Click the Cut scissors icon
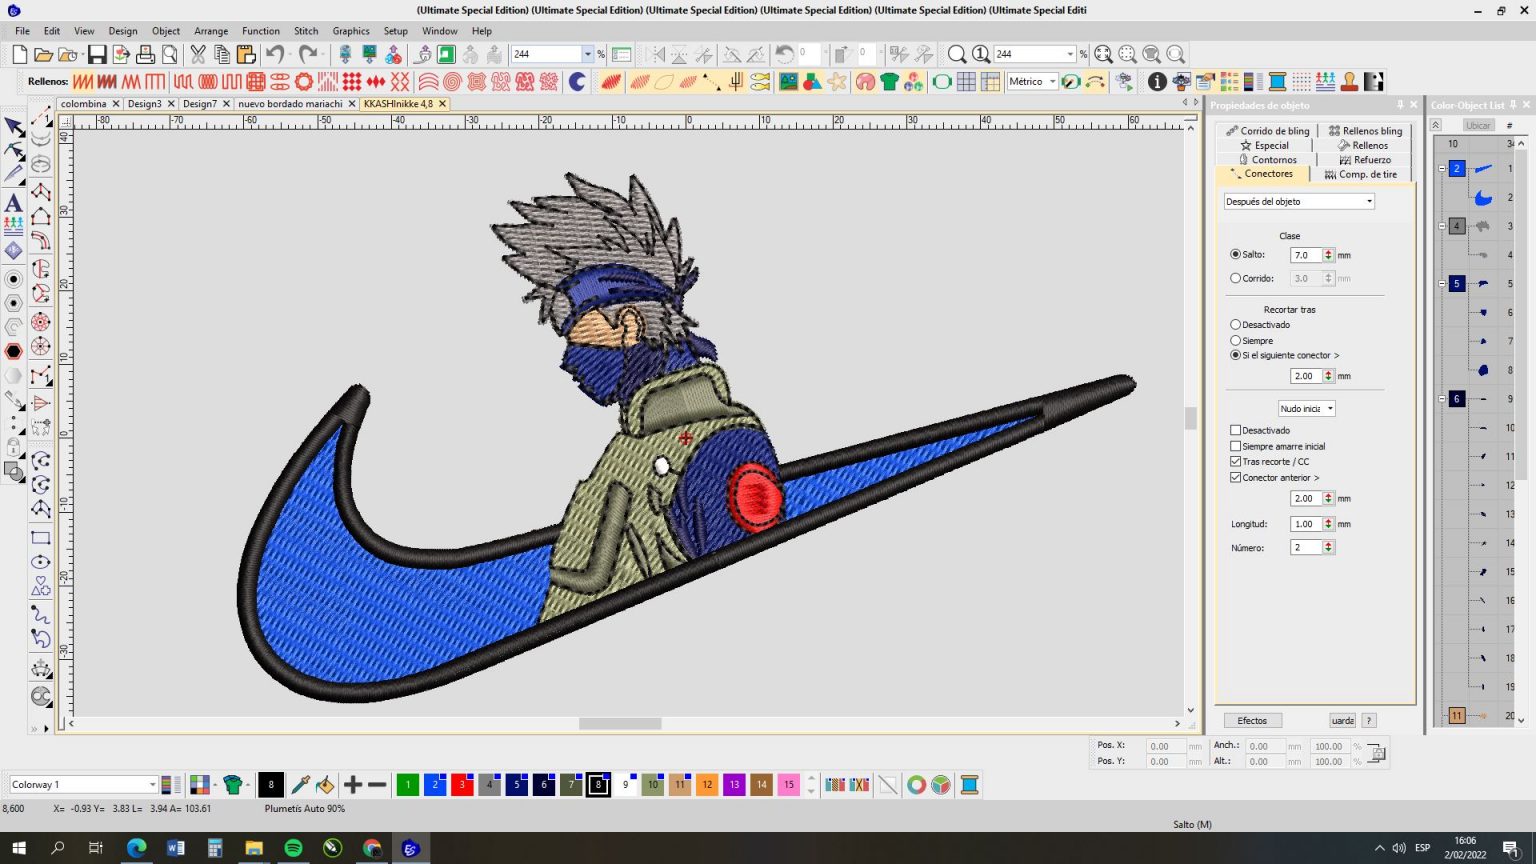Screen dimensions: 1536x864 tap(198, 54)
